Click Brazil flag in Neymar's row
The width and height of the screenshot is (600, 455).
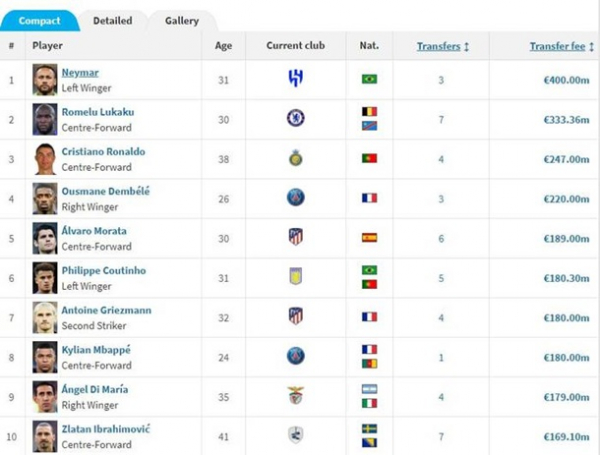369,79
